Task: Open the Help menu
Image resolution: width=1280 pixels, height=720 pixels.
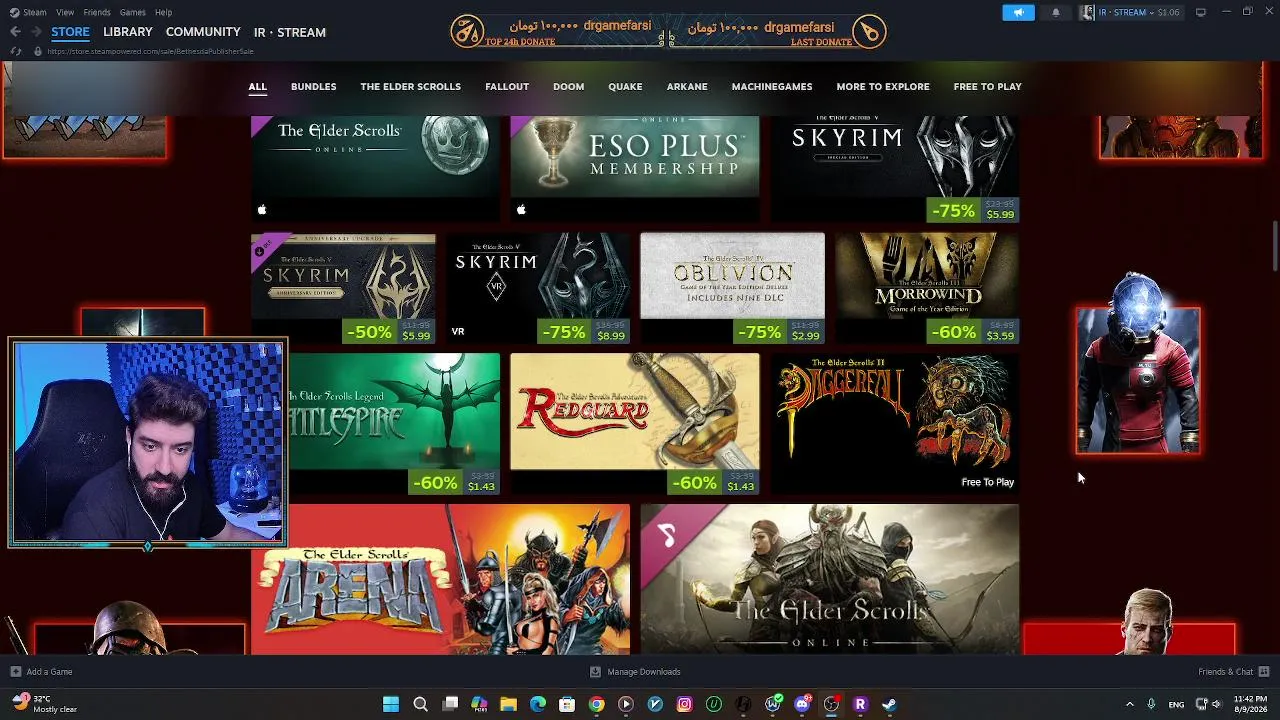Action: pos(163,12)
